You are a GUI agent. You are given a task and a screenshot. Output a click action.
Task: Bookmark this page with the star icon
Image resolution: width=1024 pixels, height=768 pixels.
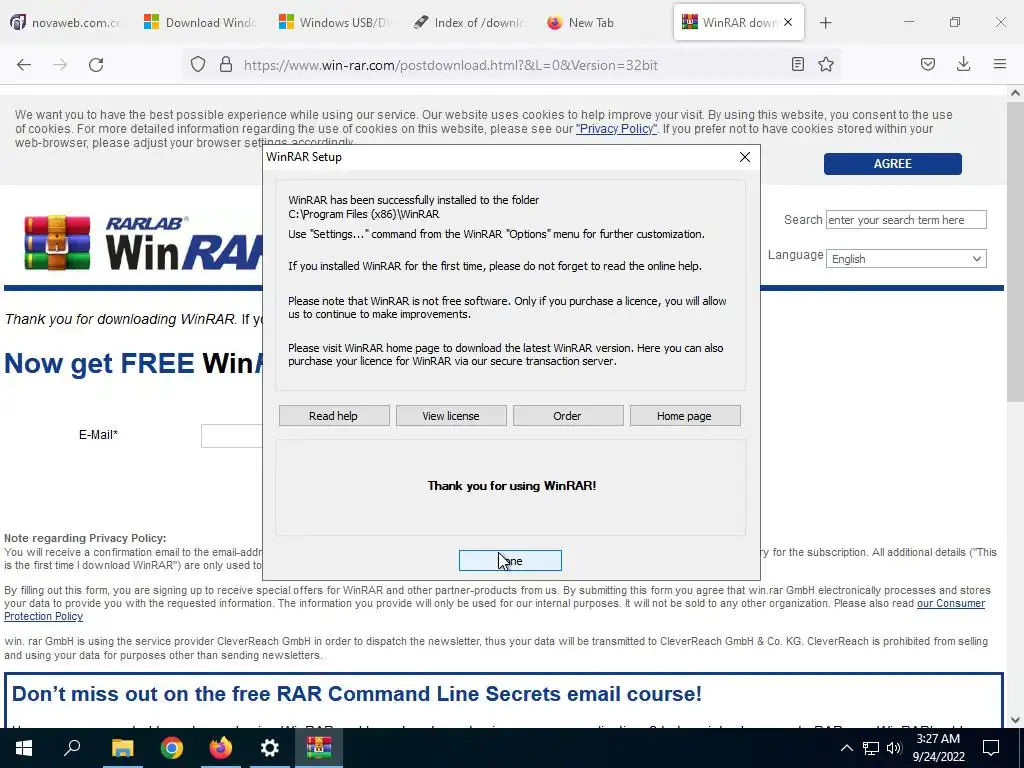pos(826,64)
